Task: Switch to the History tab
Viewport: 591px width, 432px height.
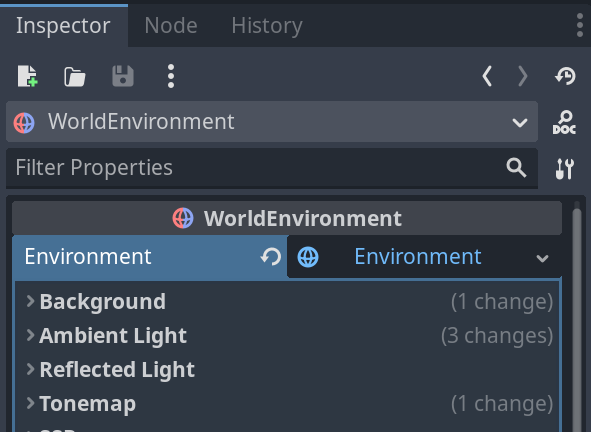Action: click(267, 26)
